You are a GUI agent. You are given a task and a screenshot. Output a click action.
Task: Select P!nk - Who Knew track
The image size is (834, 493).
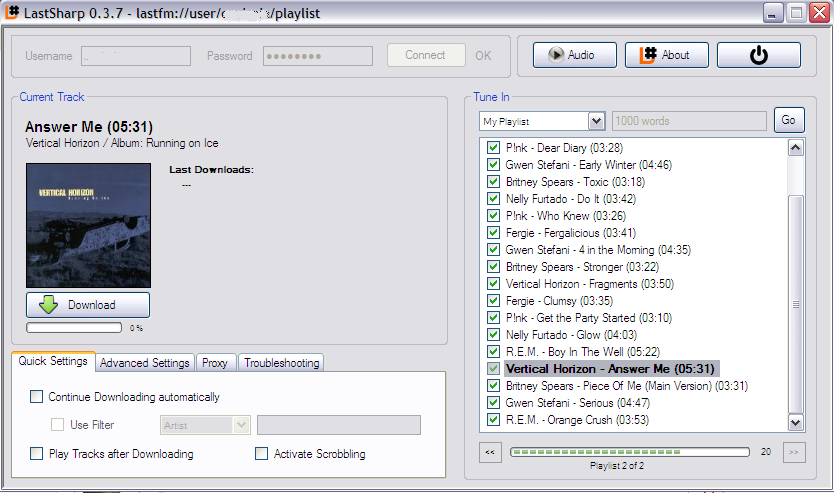click(565, 215)
